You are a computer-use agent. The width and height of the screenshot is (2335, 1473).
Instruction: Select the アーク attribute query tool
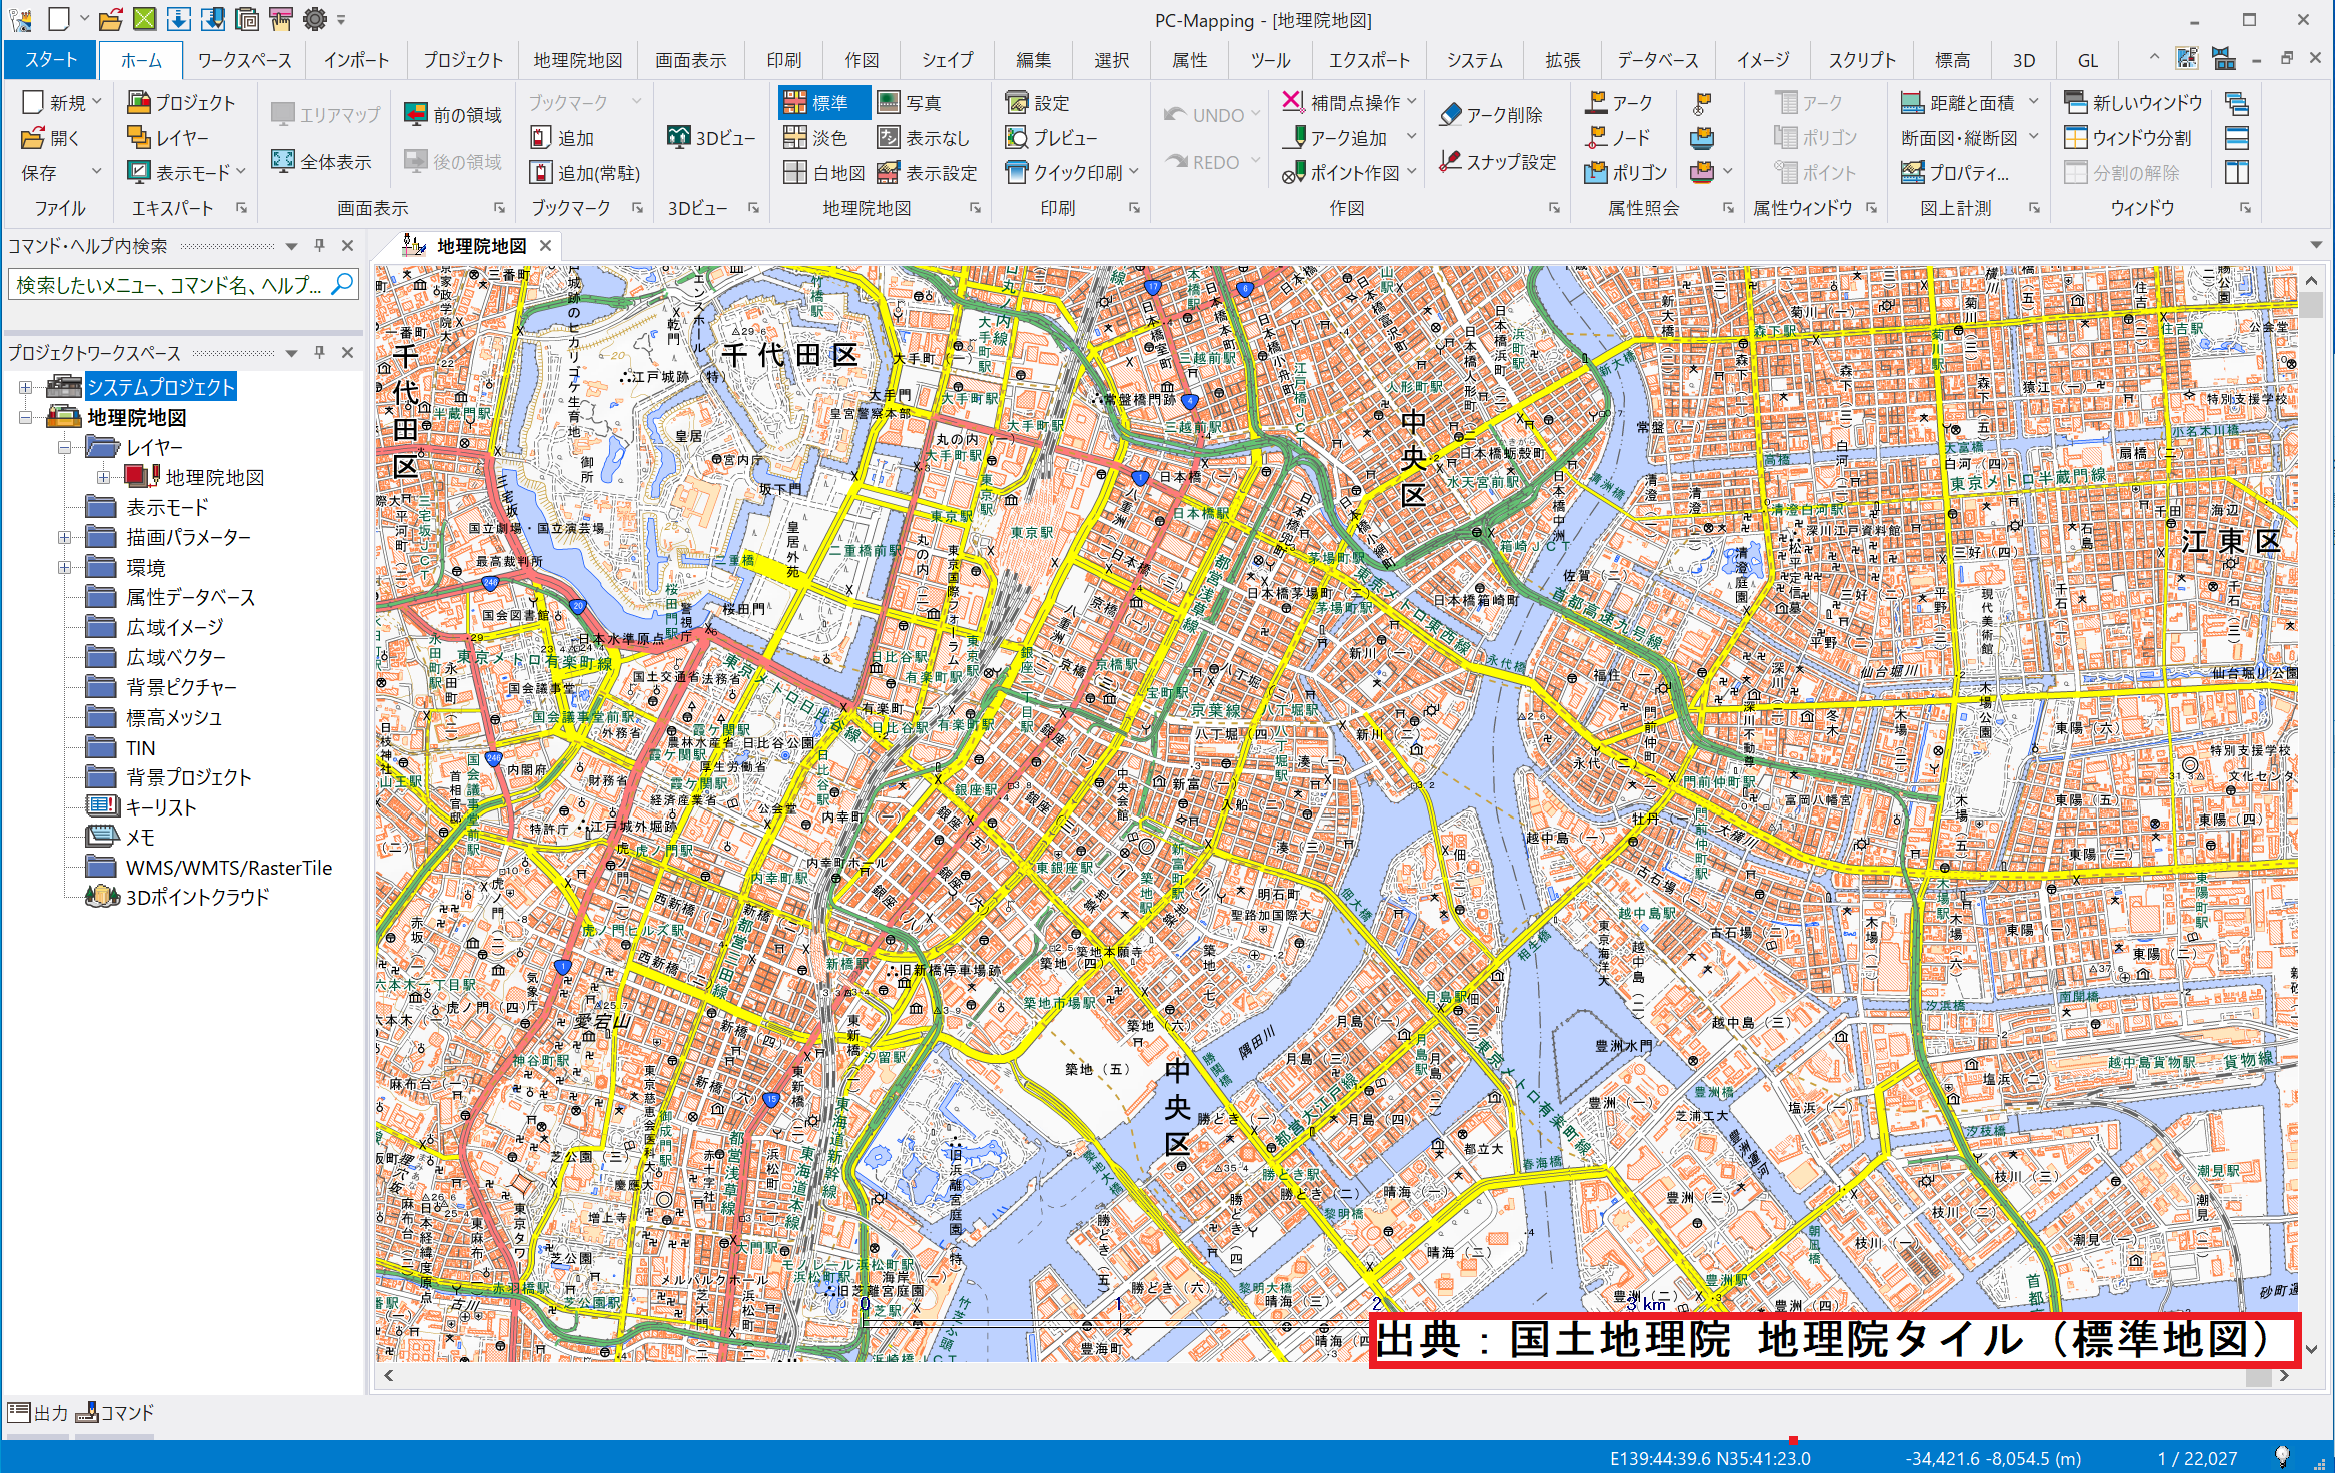tap(1619, 102)
